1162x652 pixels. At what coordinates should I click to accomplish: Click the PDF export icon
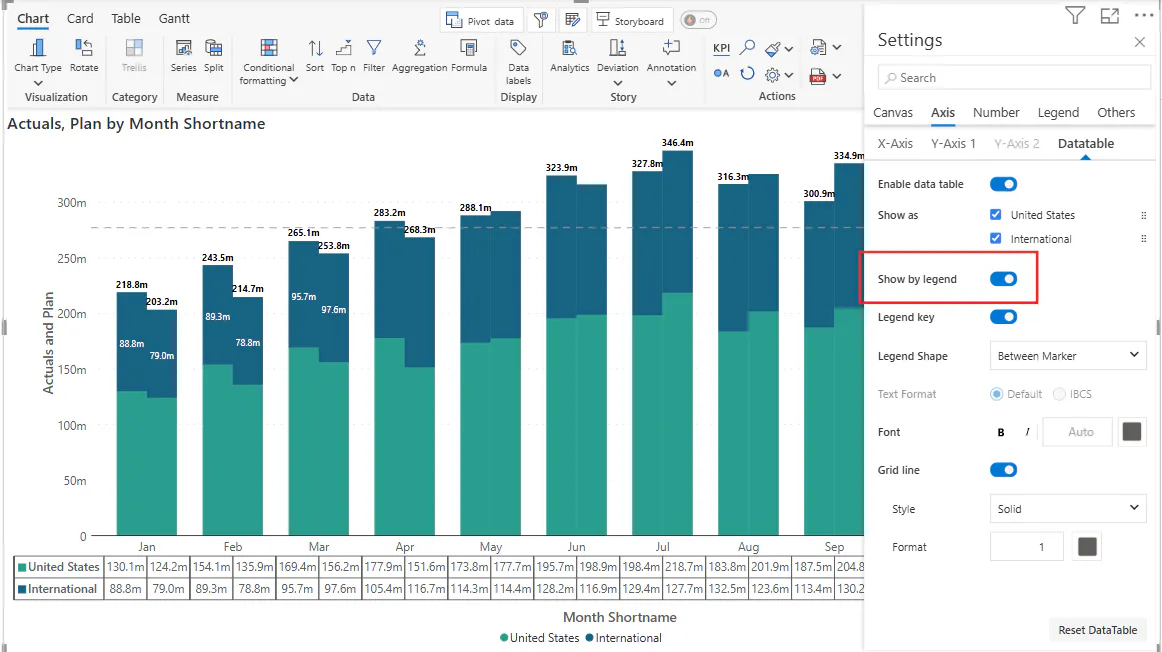818,76
